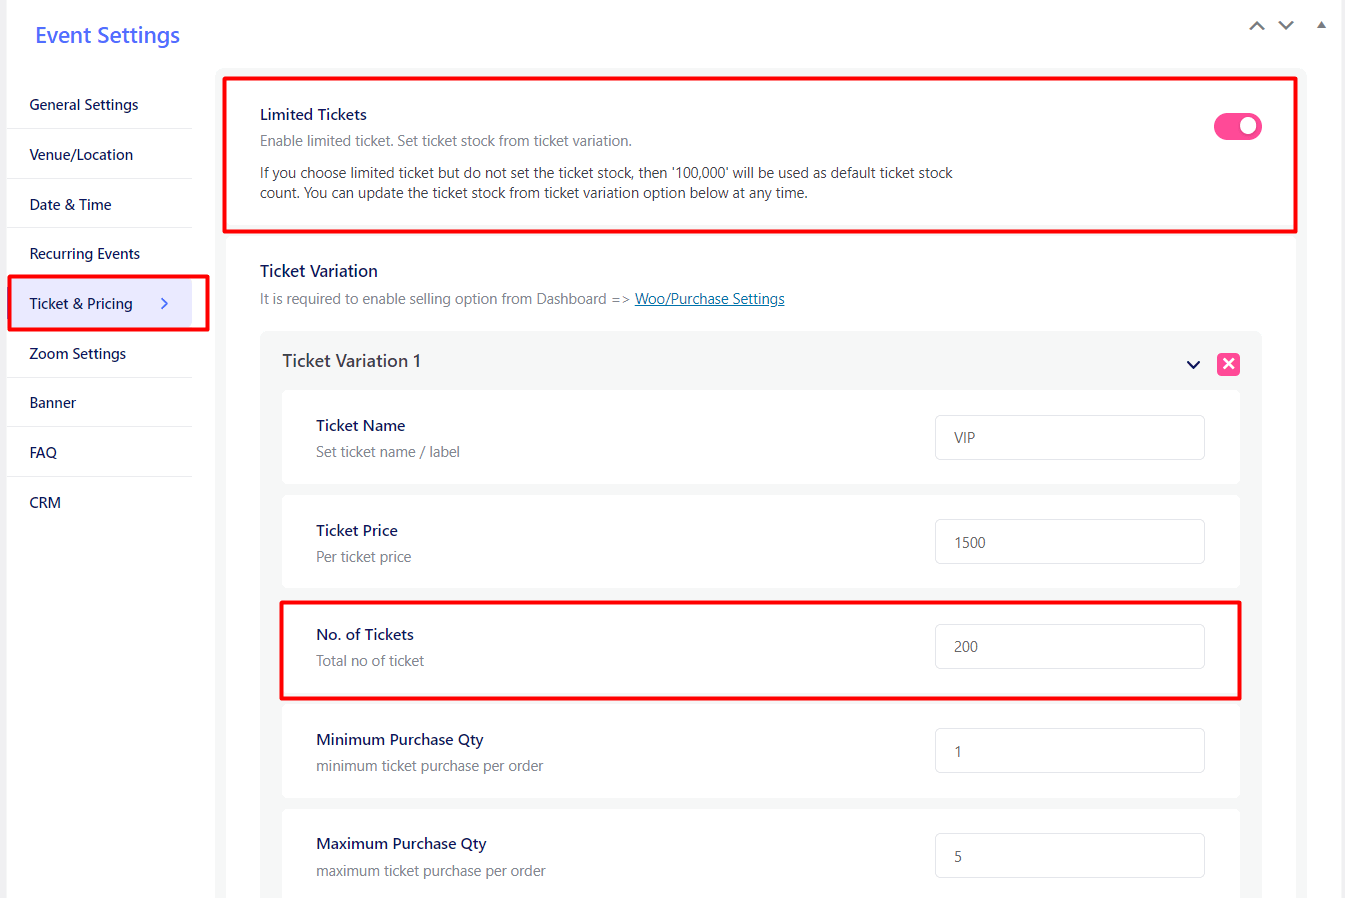Click the Ticket Variation 1 header bar
The image size is (1345, 898).
[x=700, y=361]
